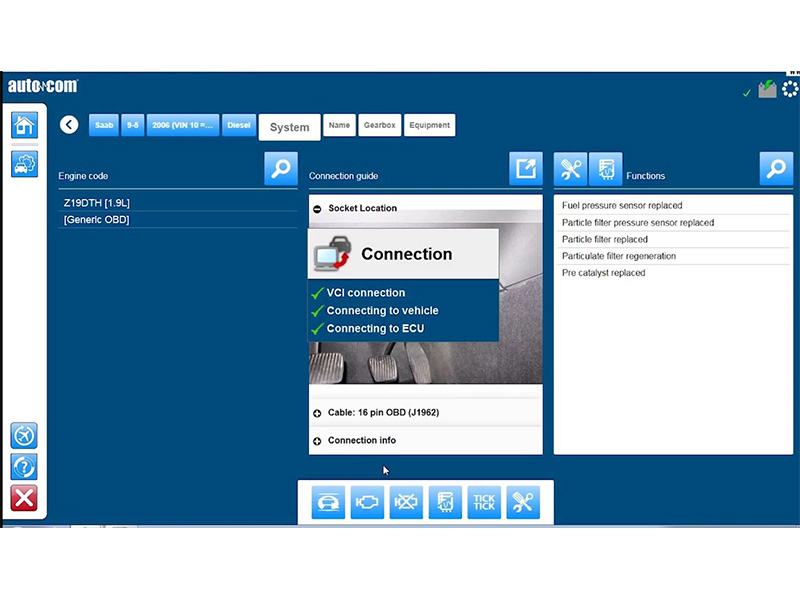Select the Diesel breadcrumb
Viewport: 800px width, 600px height.
(x=239, y=125)
